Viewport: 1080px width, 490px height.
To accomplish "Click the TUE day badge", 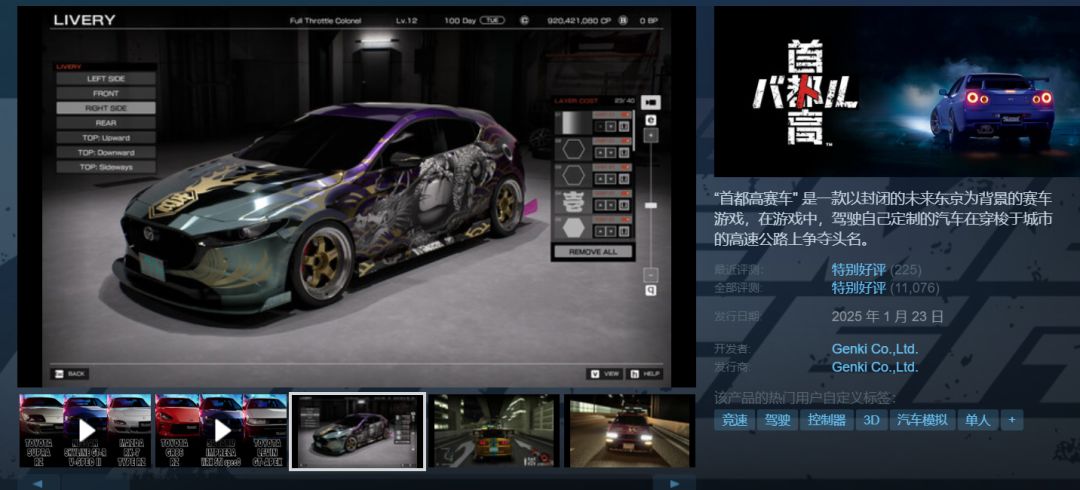I will (x=492, y=21).
